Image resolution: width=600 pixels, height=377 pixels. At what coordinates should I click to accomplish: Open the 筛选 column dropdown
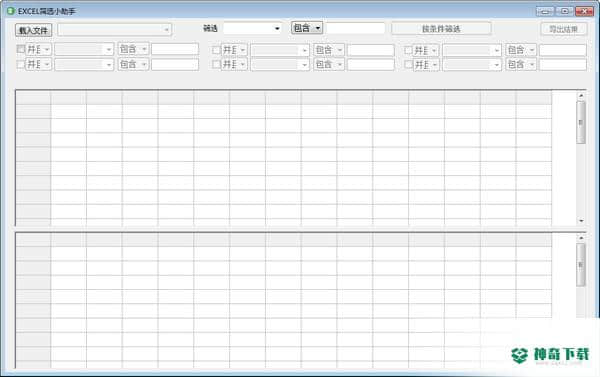(253, 28)
